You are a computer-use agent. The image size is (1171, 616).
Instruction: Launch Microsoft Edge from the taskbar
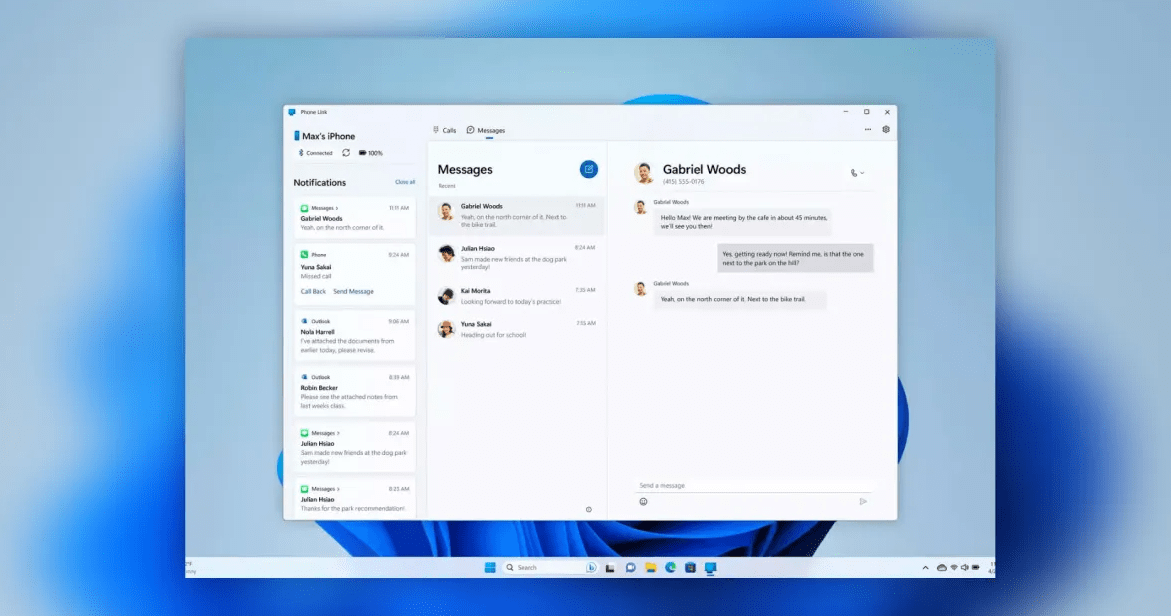tap(671, 567)
